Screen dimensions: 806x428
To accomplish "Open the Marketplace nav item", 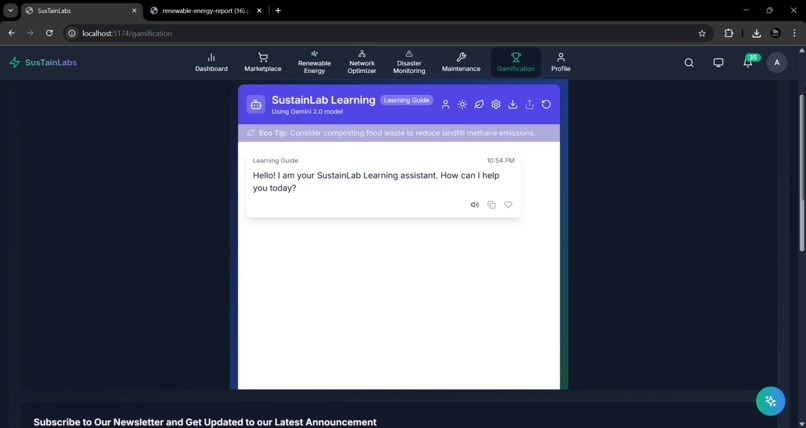I will pyautogui.click(x=263, y=63).
